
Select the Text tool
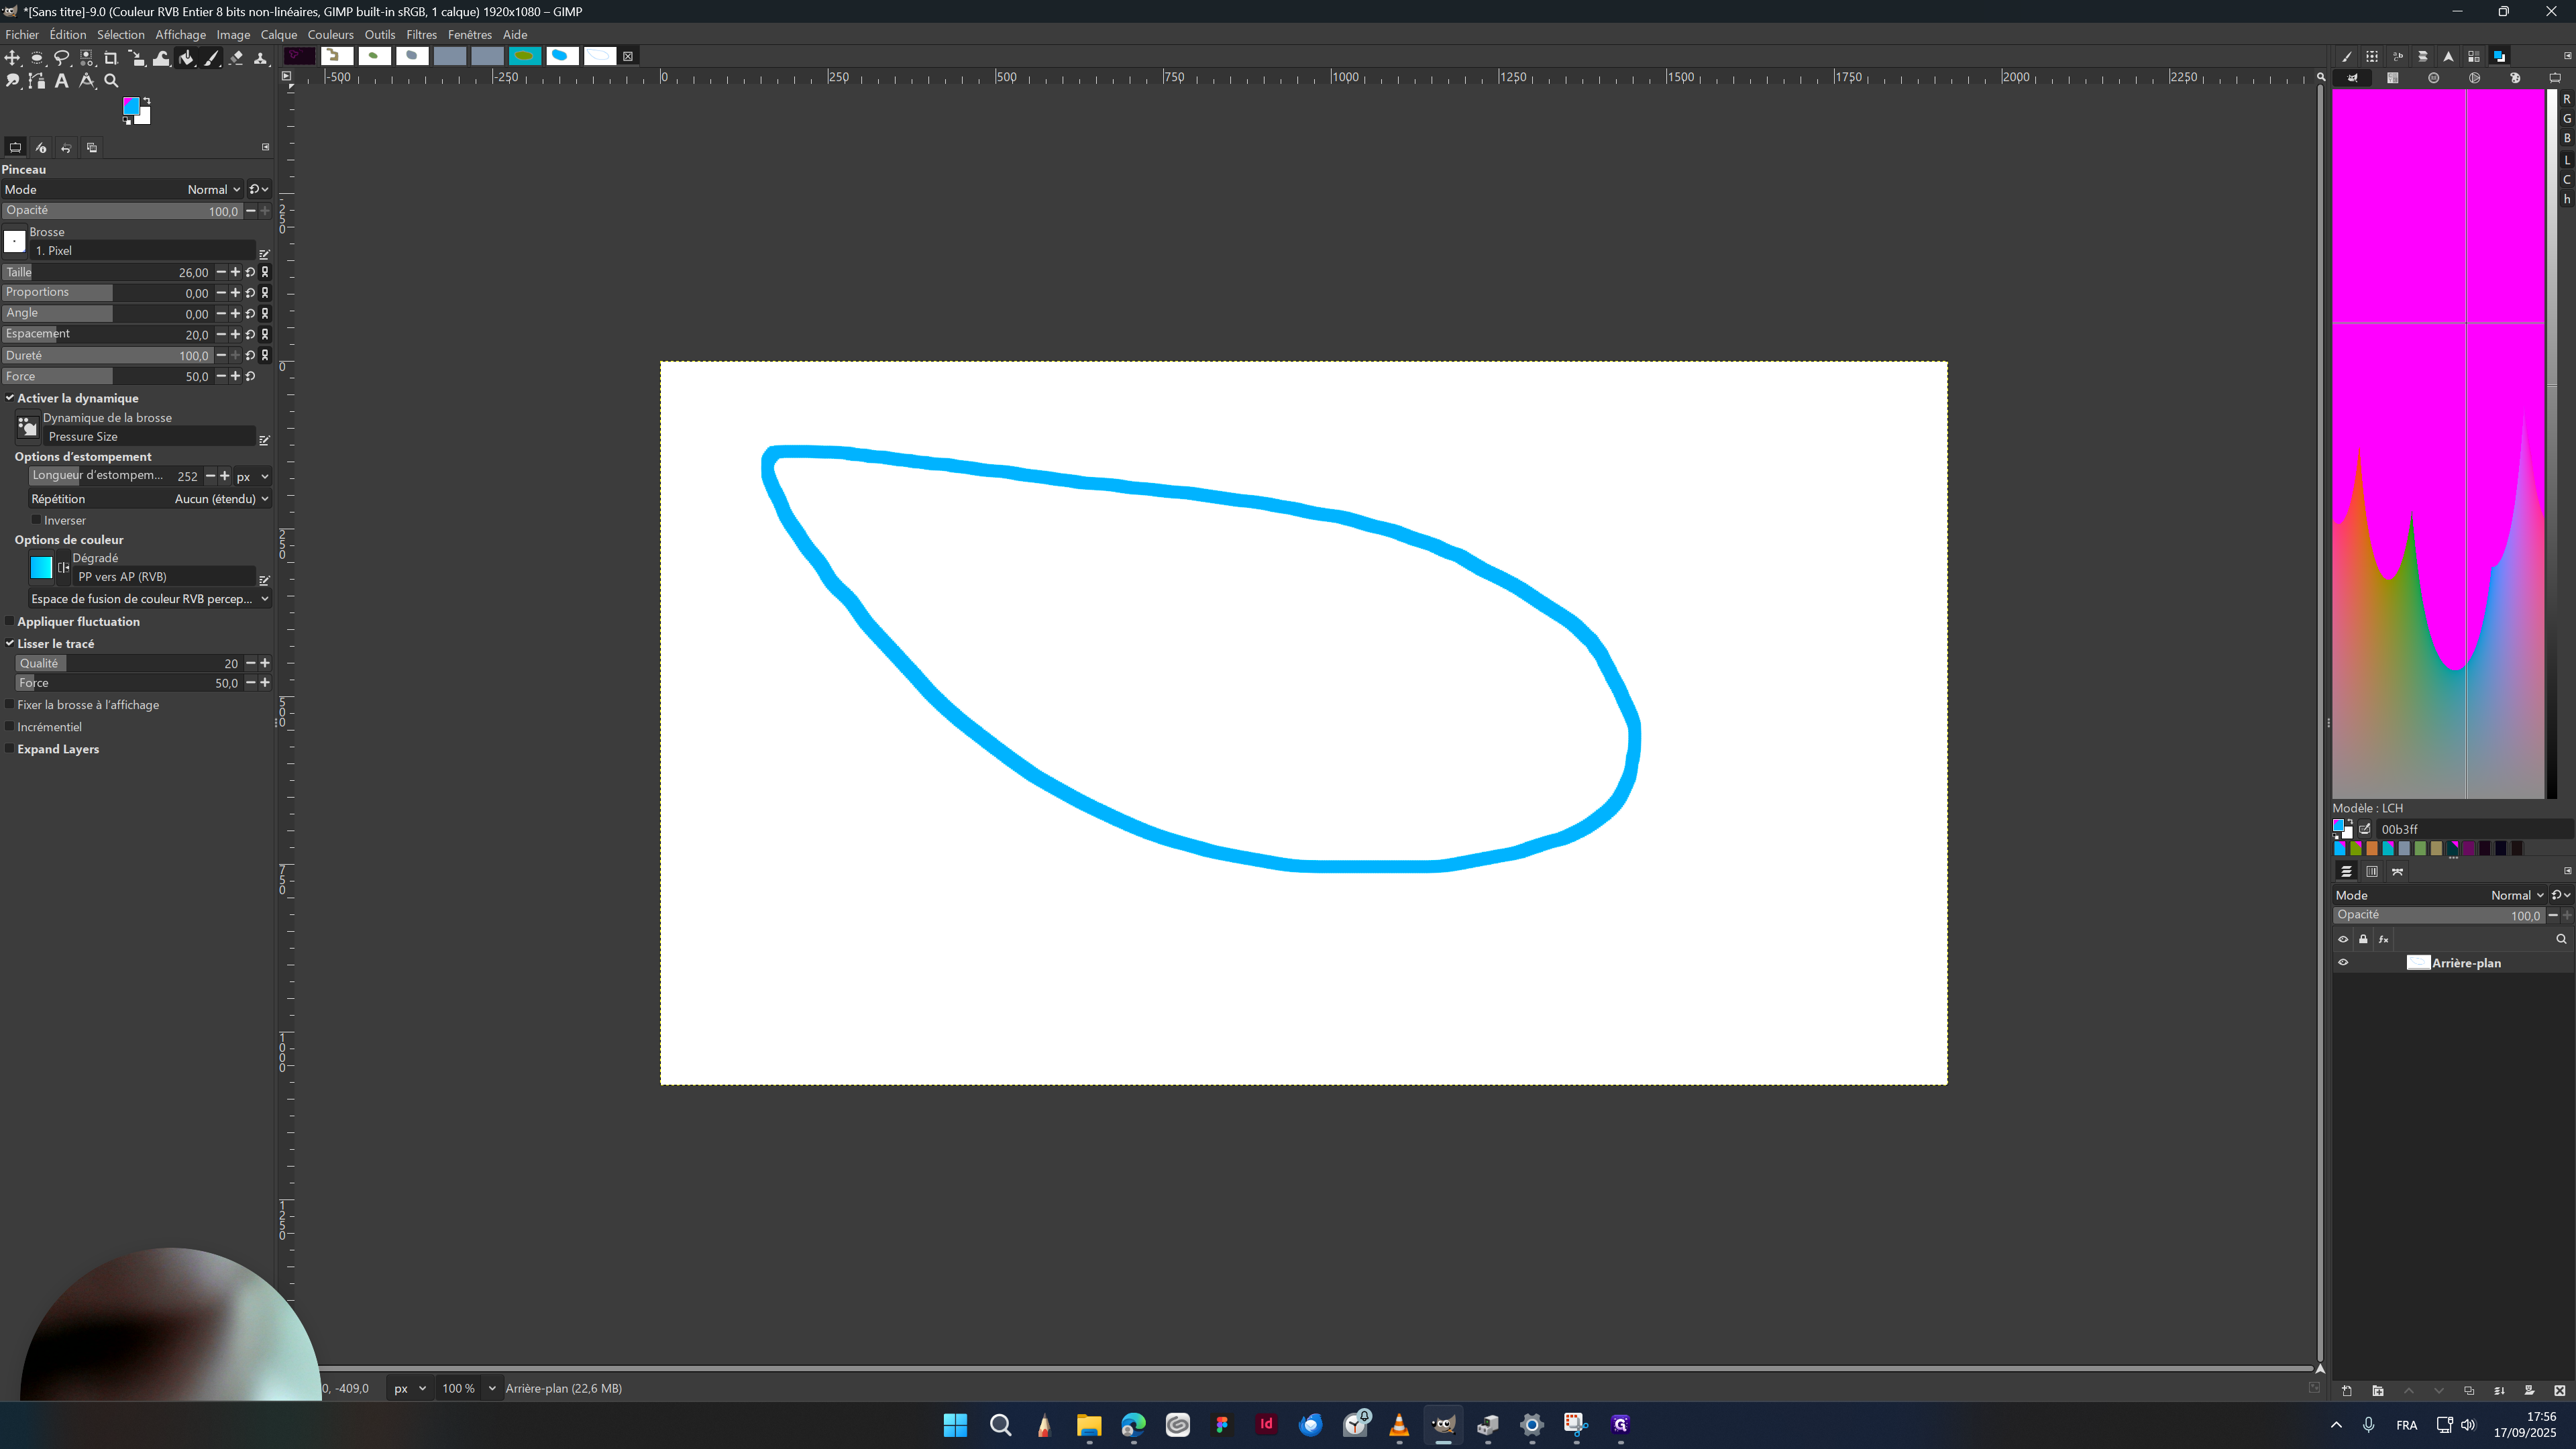pyautogui.click(x=61, y=82)
